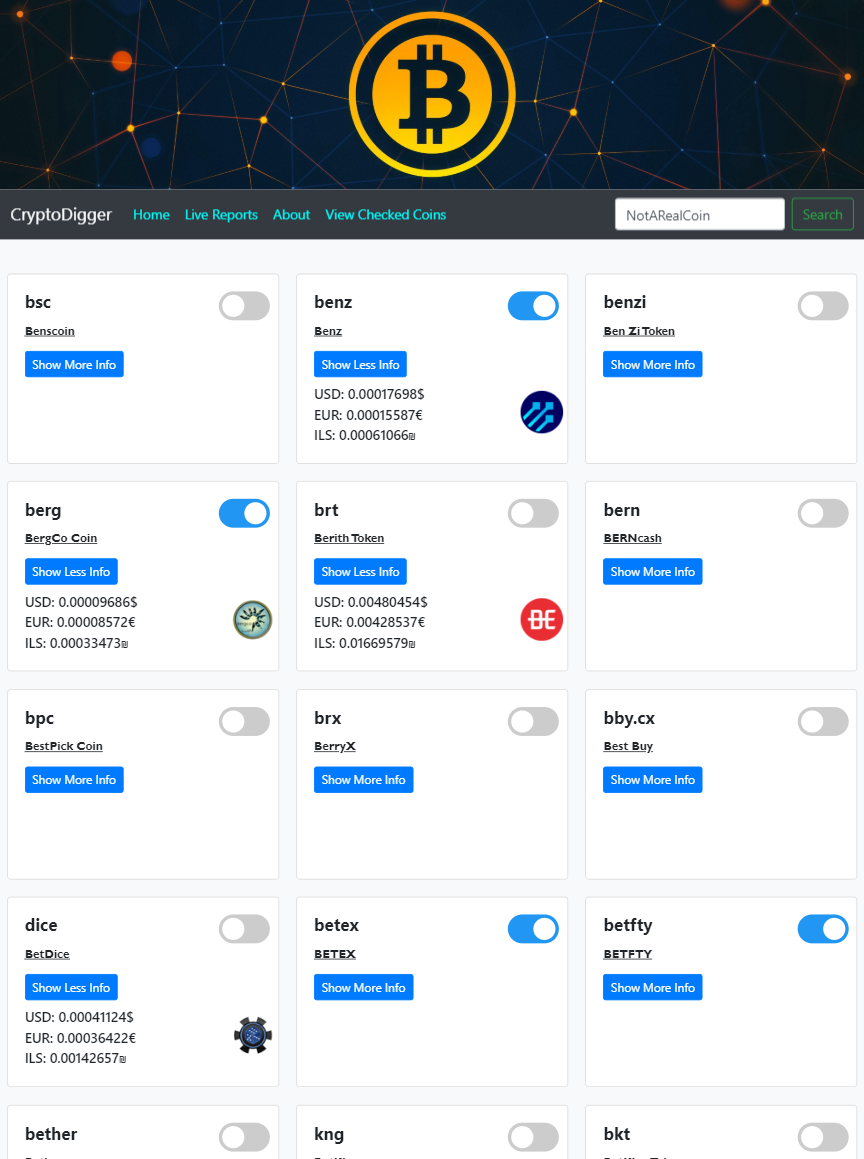864x1159 pixels.
Task: Open the BerryX name link
Action: (335, 746)
